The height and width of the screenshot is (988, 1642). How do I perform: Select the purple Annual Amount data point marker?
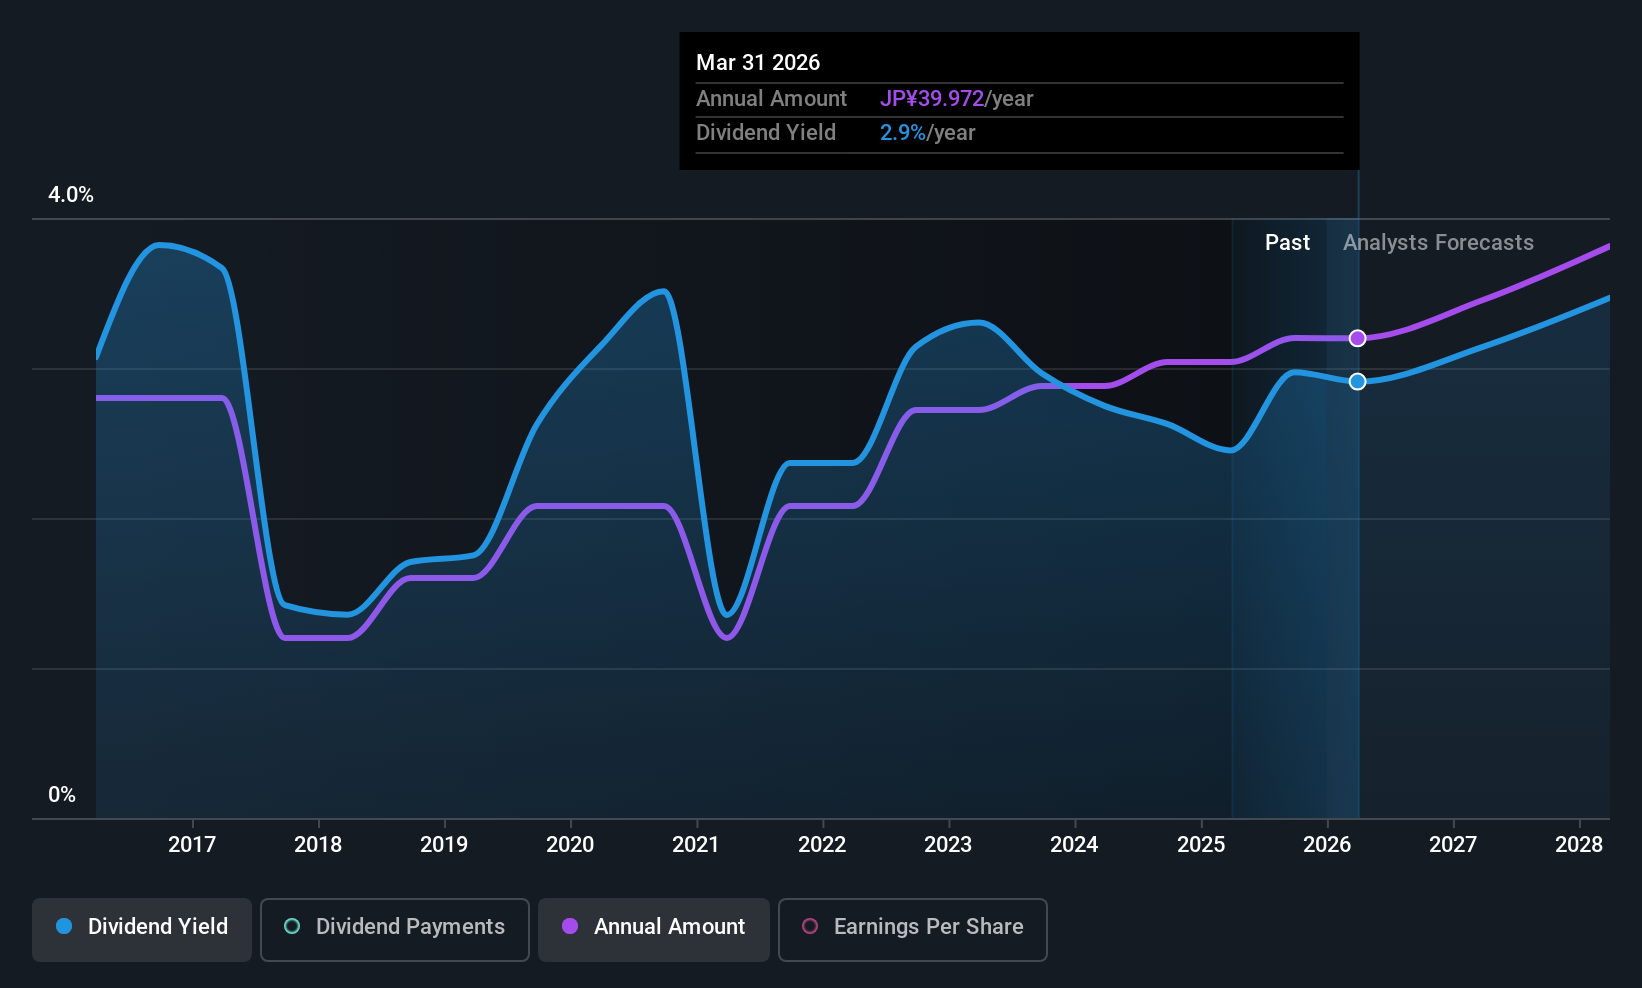[1357, 338]
